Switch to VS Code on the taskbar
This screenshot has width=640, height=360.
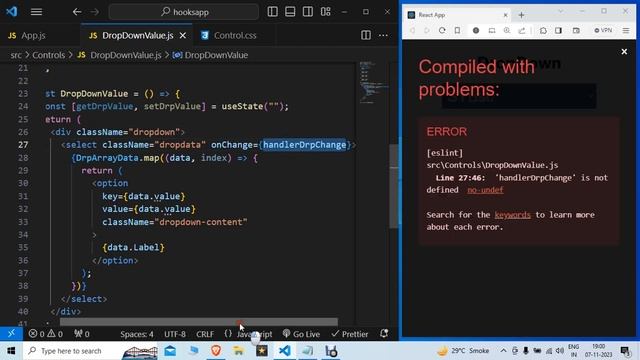click(284, 351)
